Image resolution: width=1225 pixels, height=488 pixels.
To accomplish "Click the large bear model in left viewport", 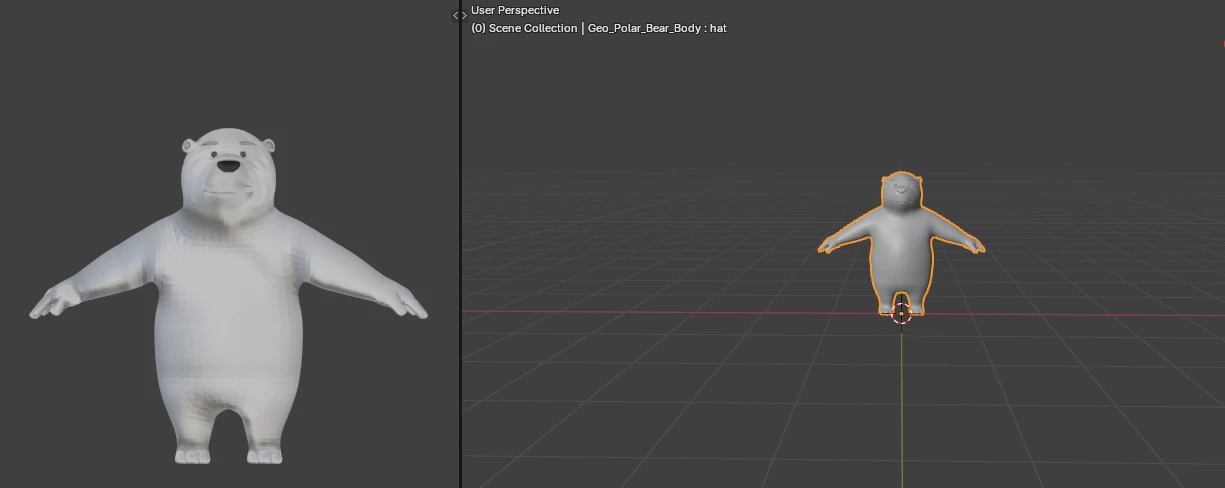I will tap(229, 296).
